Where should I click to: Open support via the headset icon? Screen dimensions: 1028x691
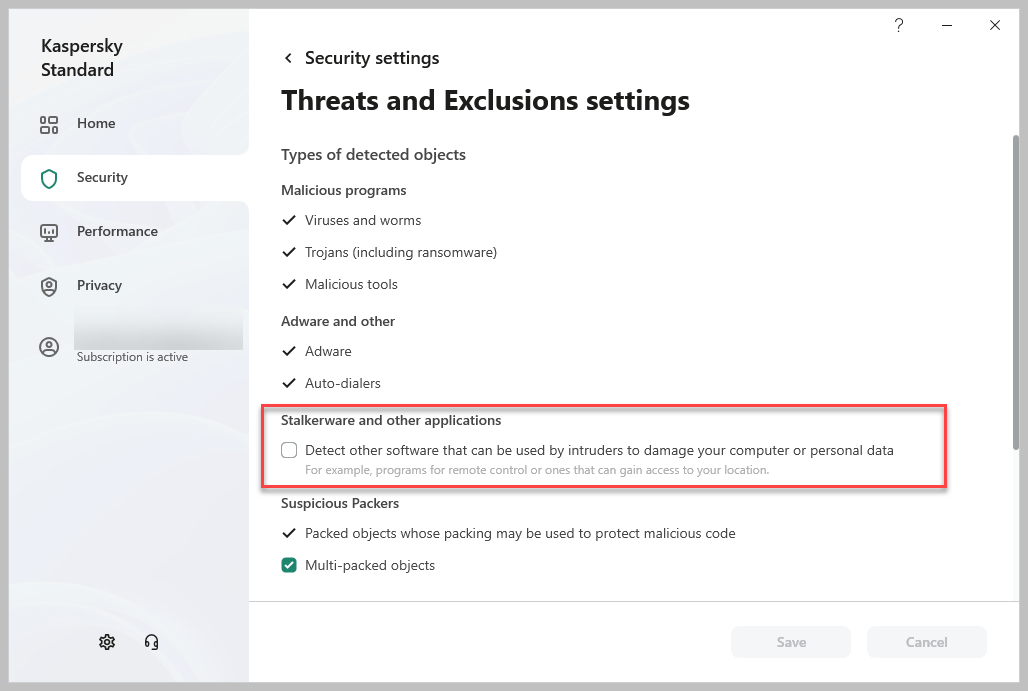click(x=152, y=642)
